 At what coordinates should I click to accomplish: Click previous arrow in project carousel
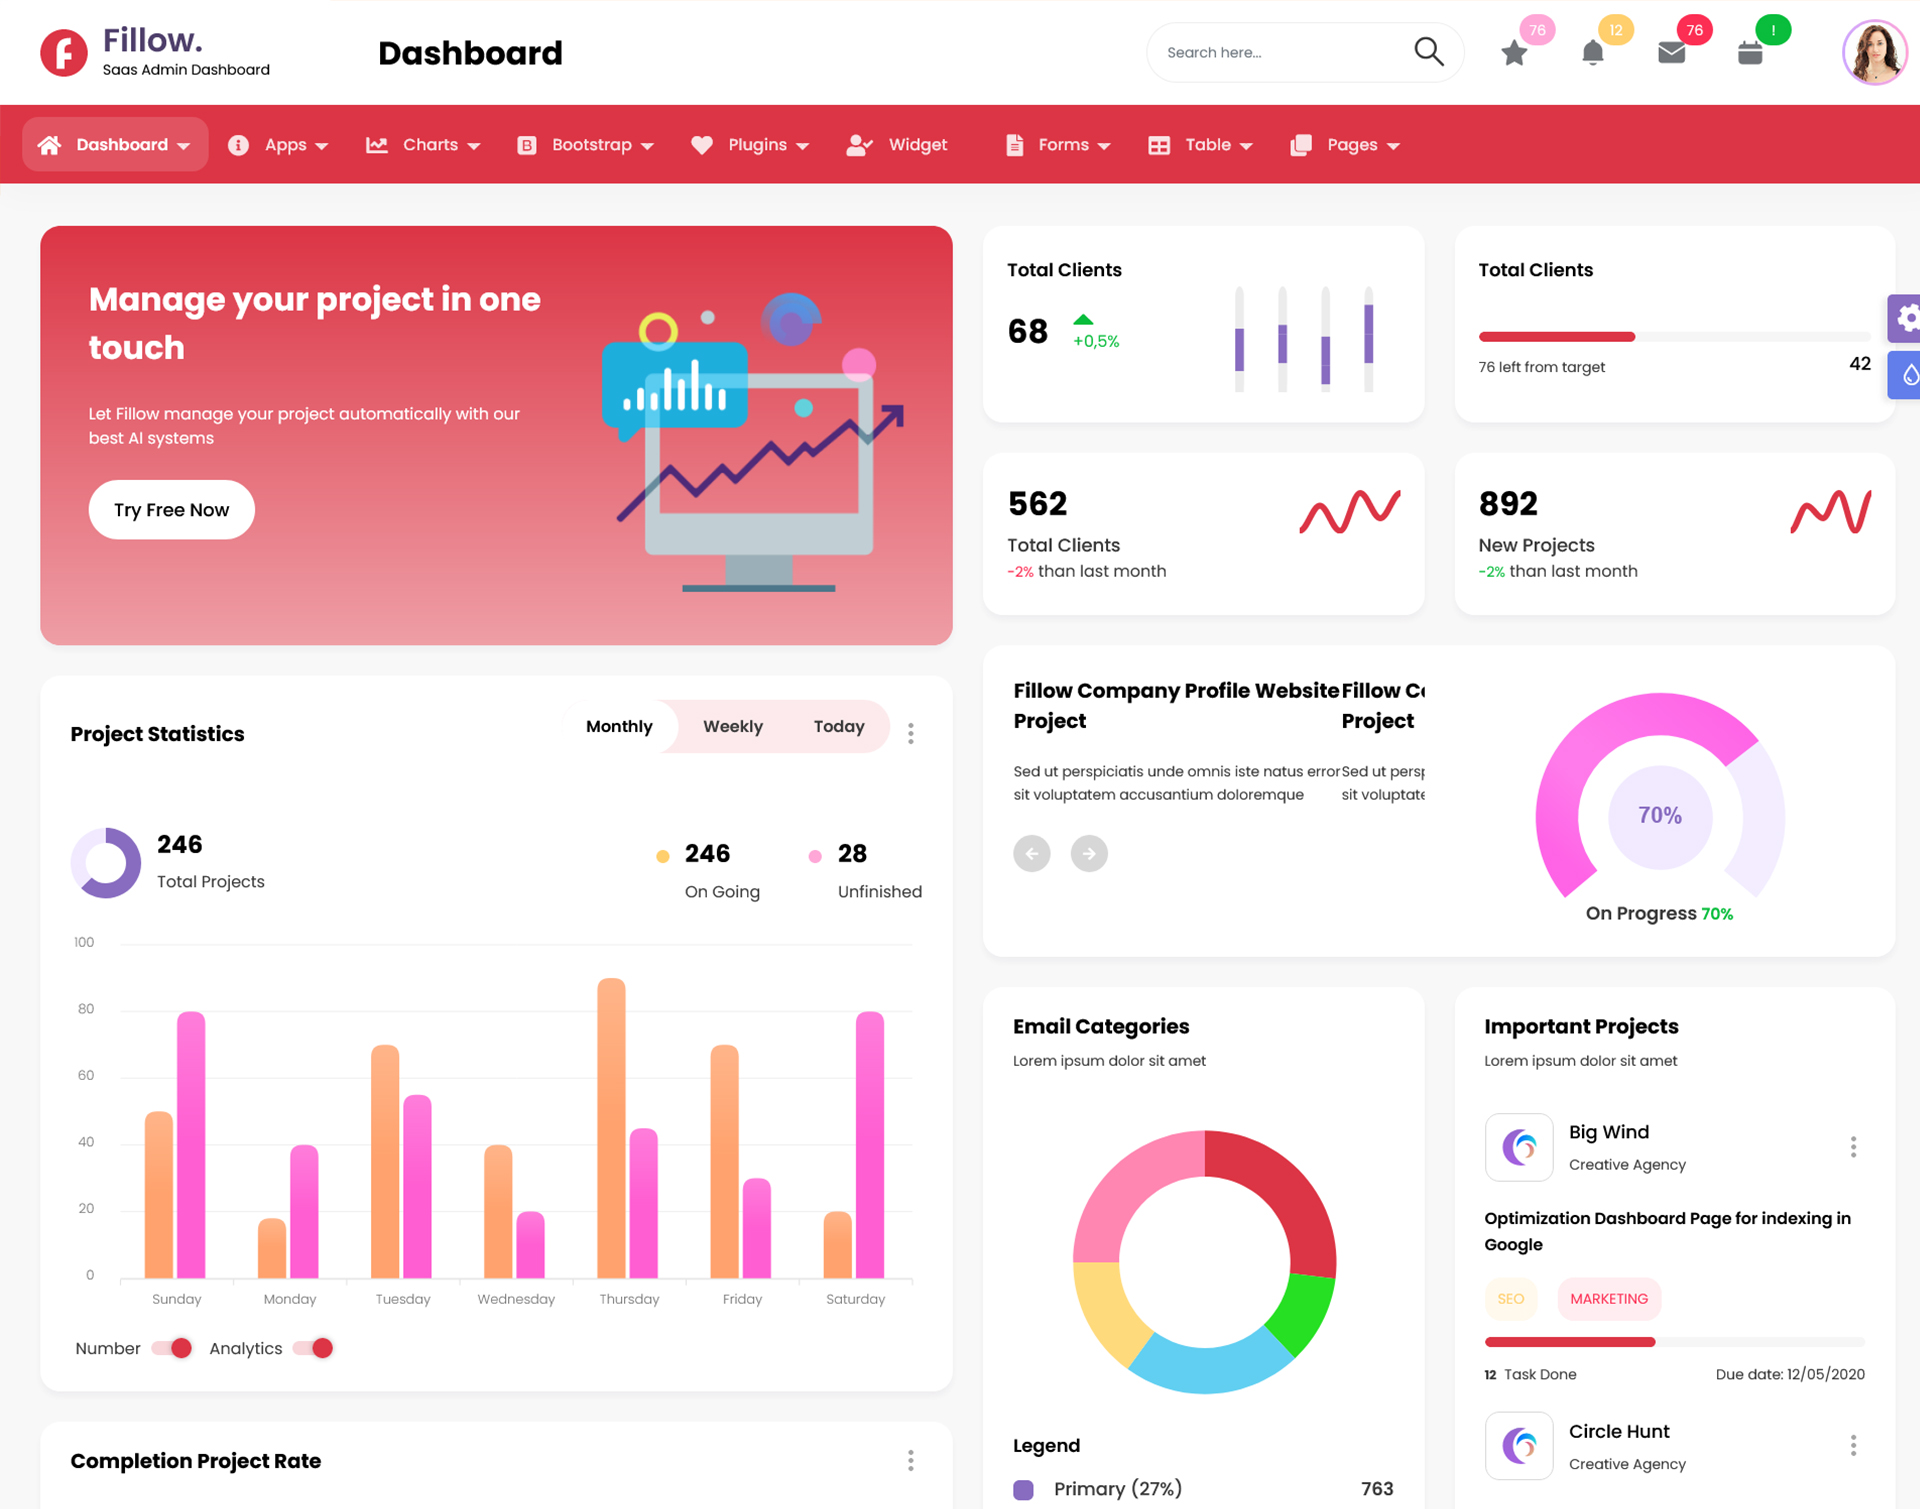click(1032, 853)
